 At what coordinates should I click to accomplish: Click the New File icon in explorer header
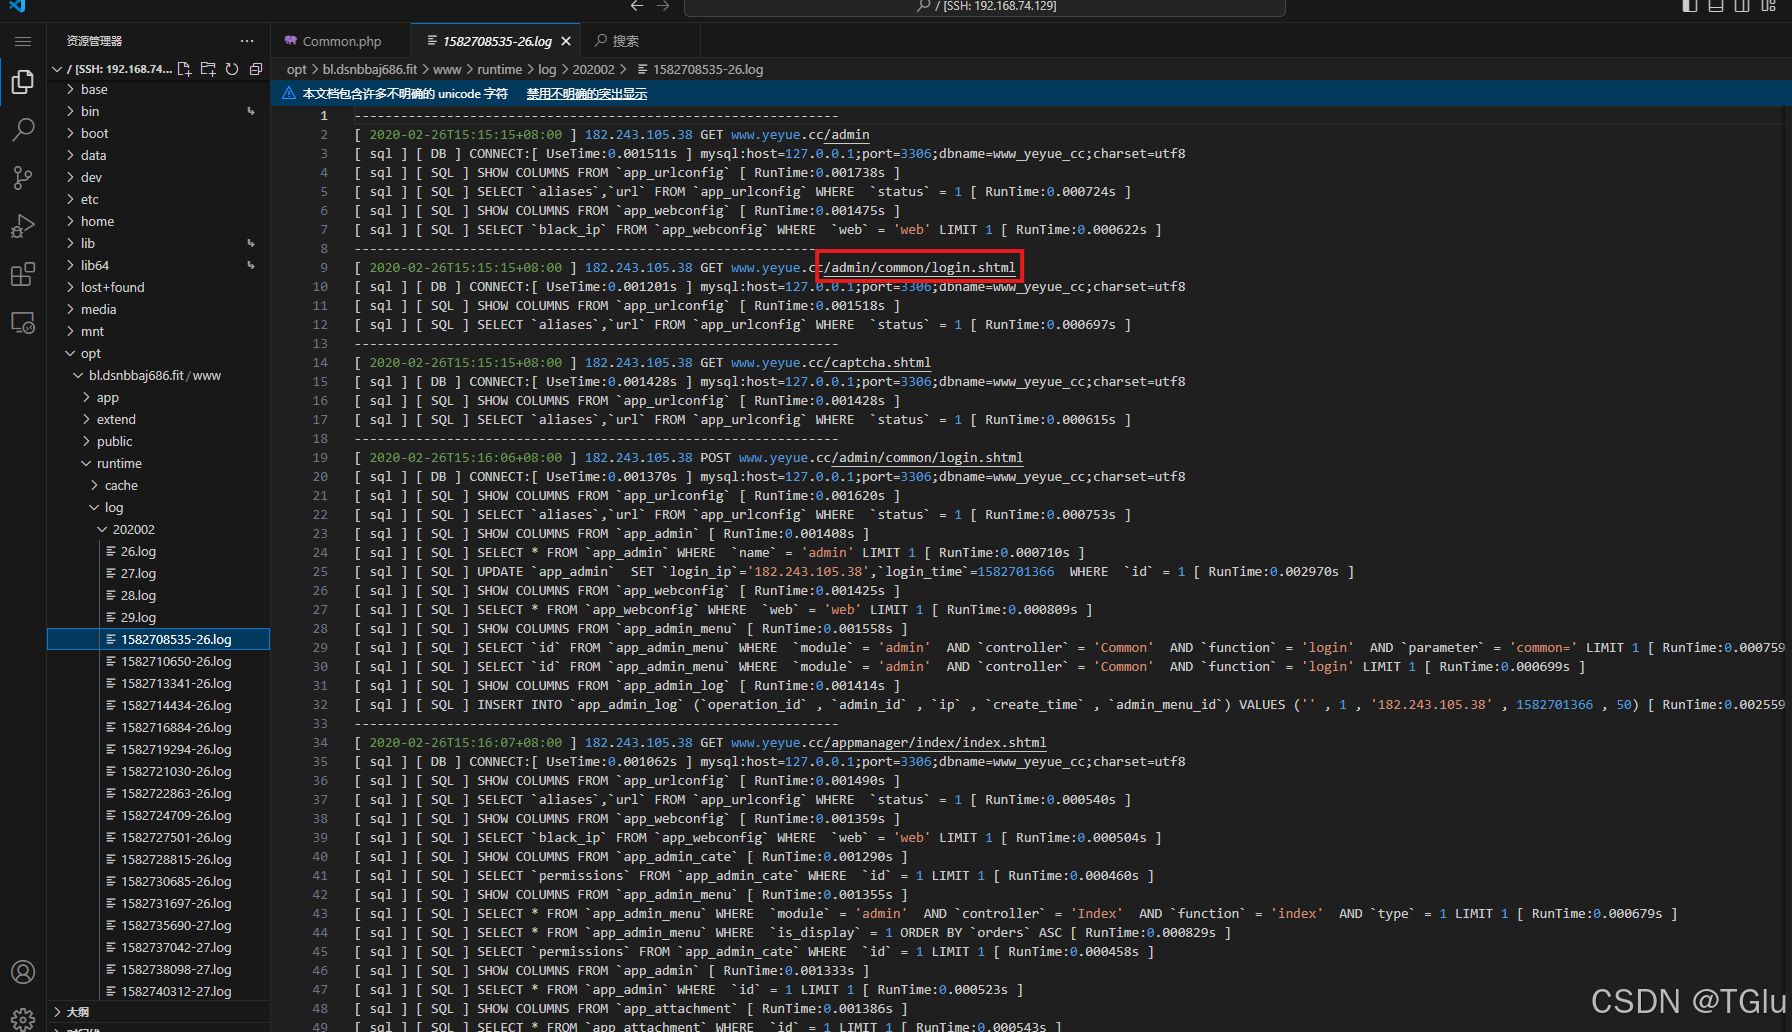tap(184, 69)
